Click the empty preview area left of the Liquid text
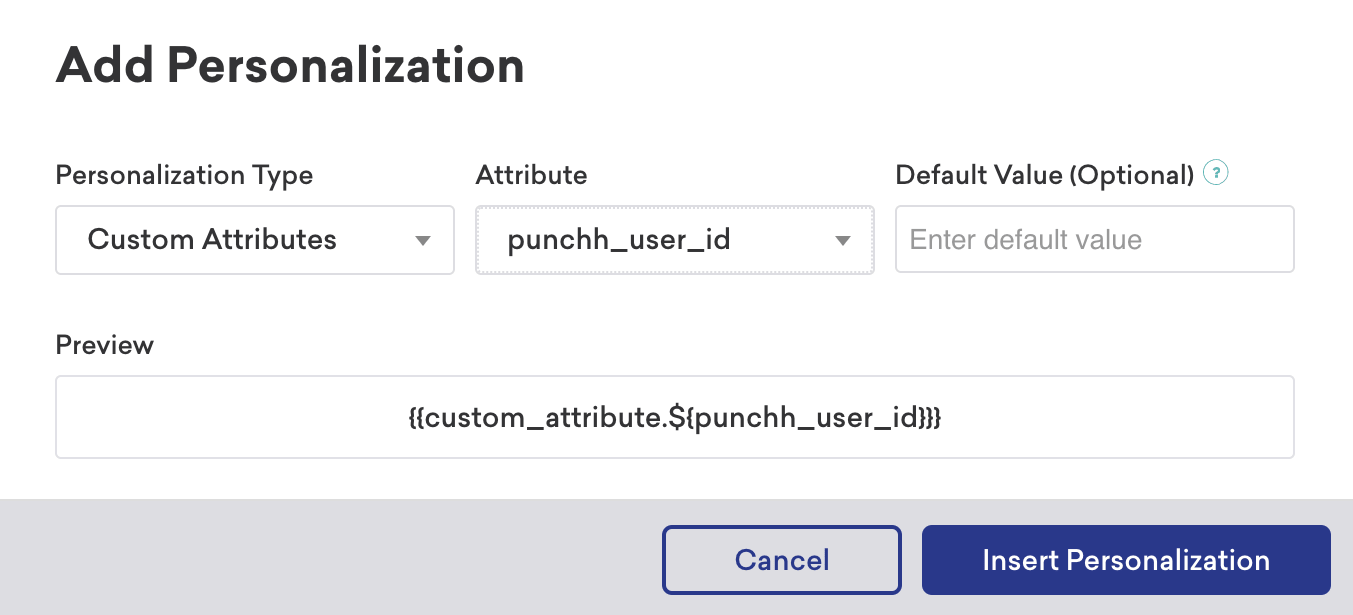 pyautogui.click(x=230, y=417)
